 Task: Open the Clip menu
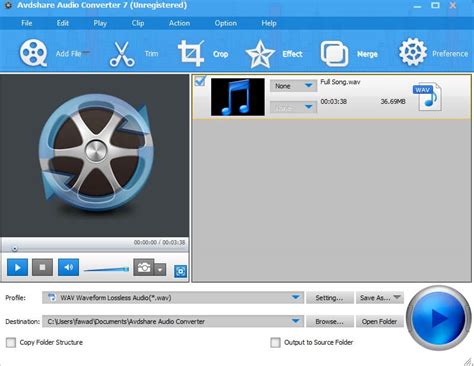pos(138,23)
